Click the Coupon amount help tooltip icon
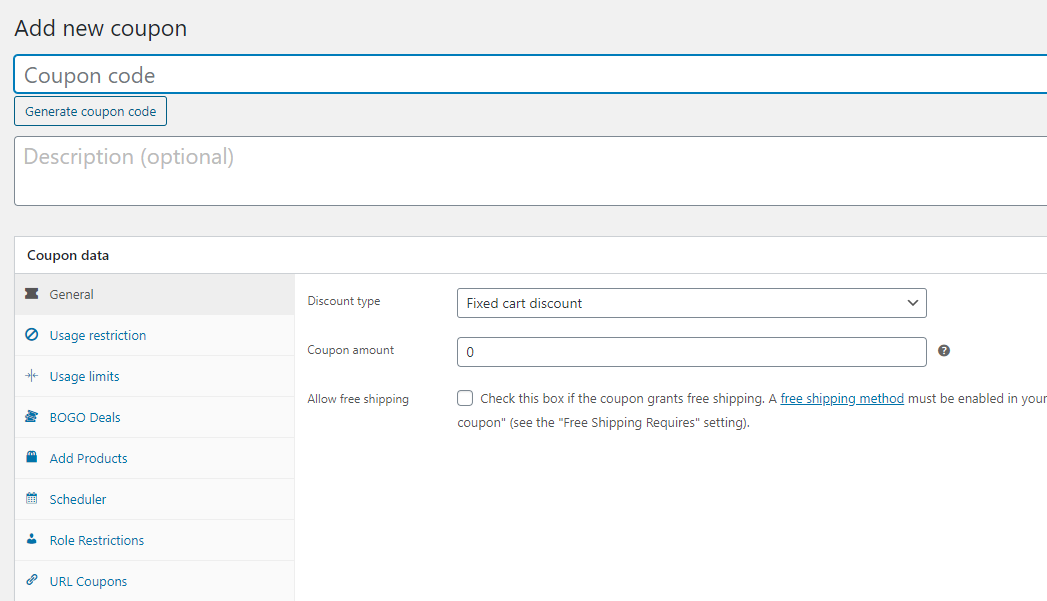The width and height of the screenshot is (1047, 601). [944, 351]
